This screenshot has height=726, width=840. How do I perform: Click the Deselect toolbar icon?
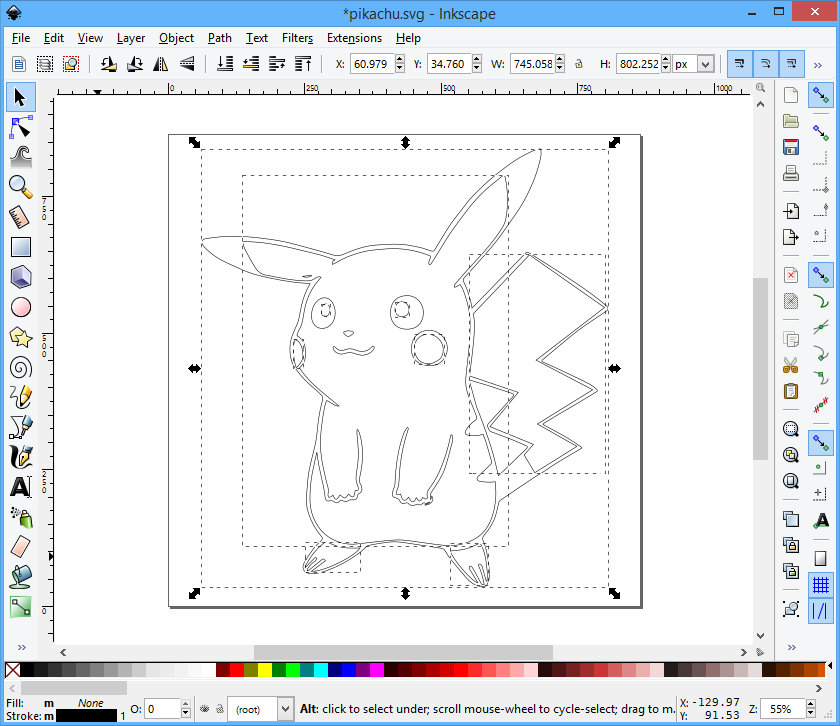click(71, 64)
